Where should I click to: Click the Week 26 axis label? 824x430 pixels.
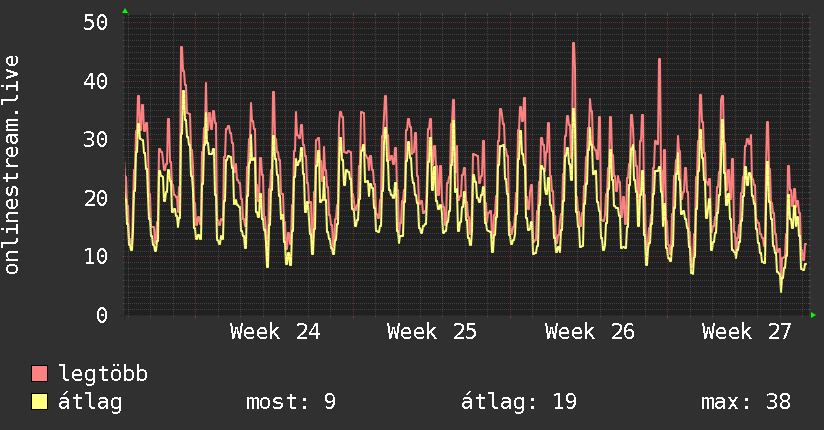590,332
